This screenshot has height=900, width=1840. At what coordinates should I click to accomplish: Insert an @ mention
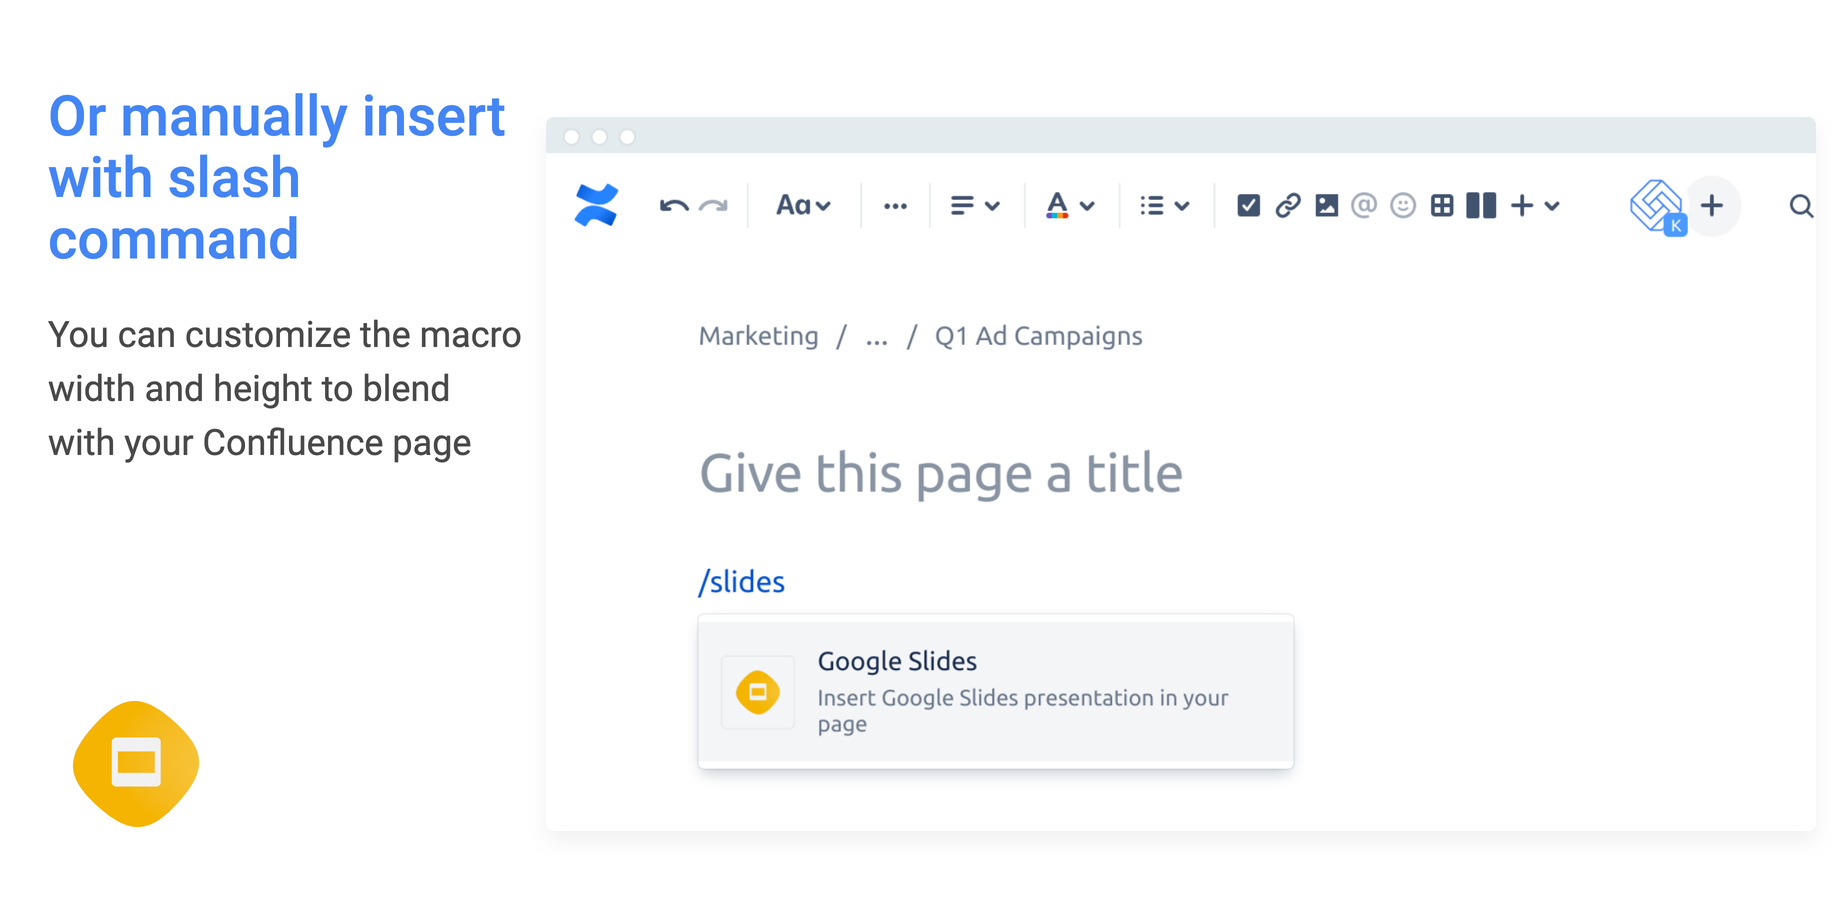pos(1364,206)
